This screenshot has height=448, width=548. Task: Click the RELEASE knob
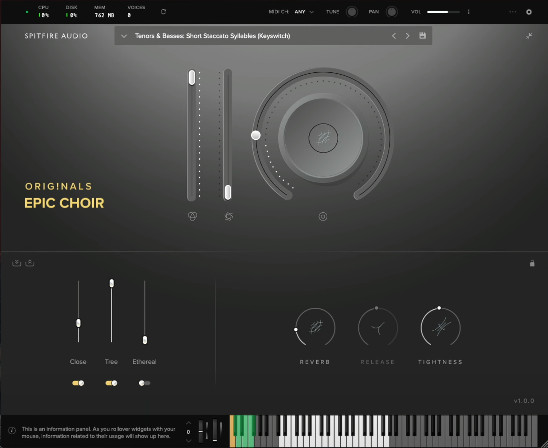click(377, 327)
